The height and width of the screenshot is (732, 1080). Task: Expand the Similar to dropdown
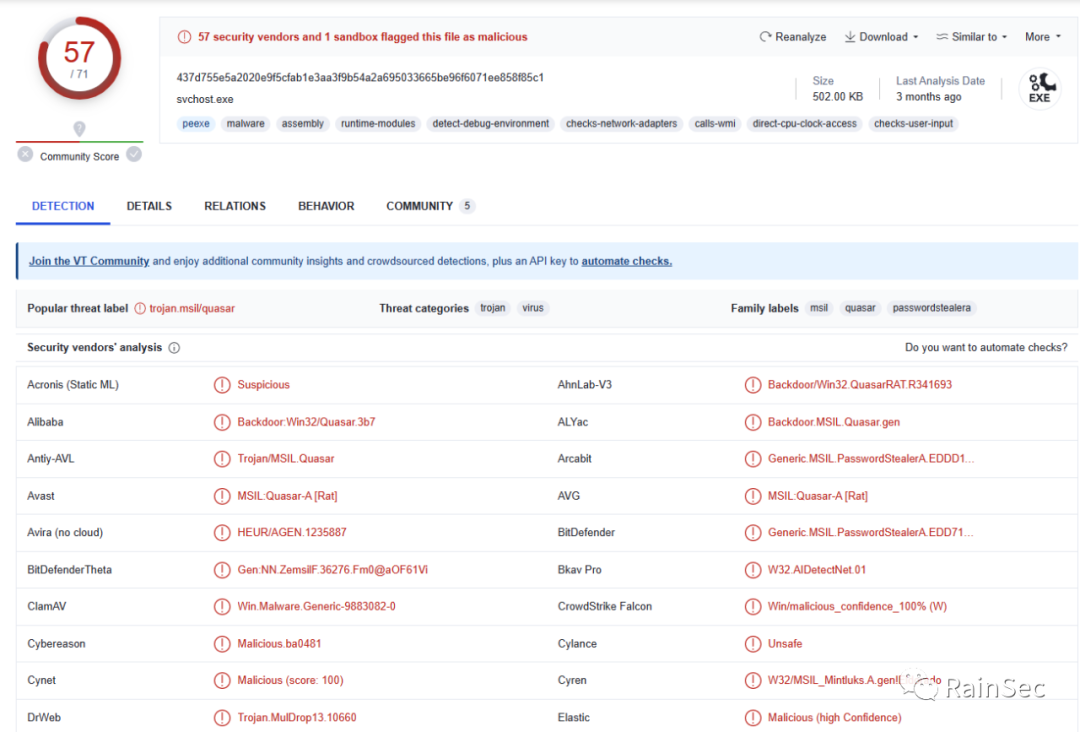pyautogui.click(x=971, y=36)
